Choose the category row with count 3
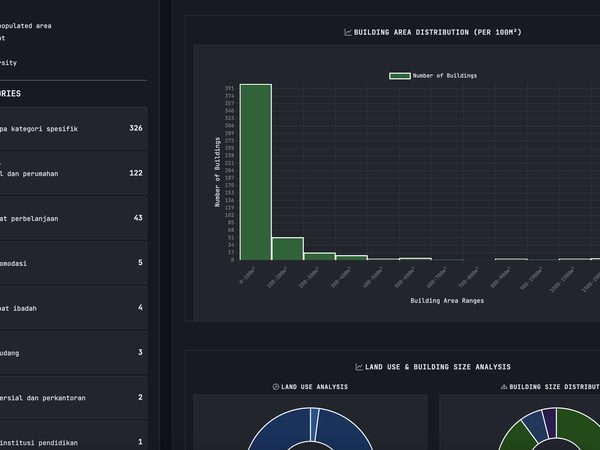Screen dimensions: 600x450 pos(73,352)
